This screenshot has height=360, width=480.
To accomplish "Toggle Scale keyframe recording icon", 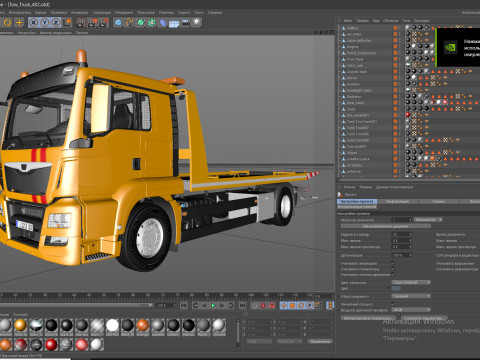I will pyautogui.click(x=292, y=305).
